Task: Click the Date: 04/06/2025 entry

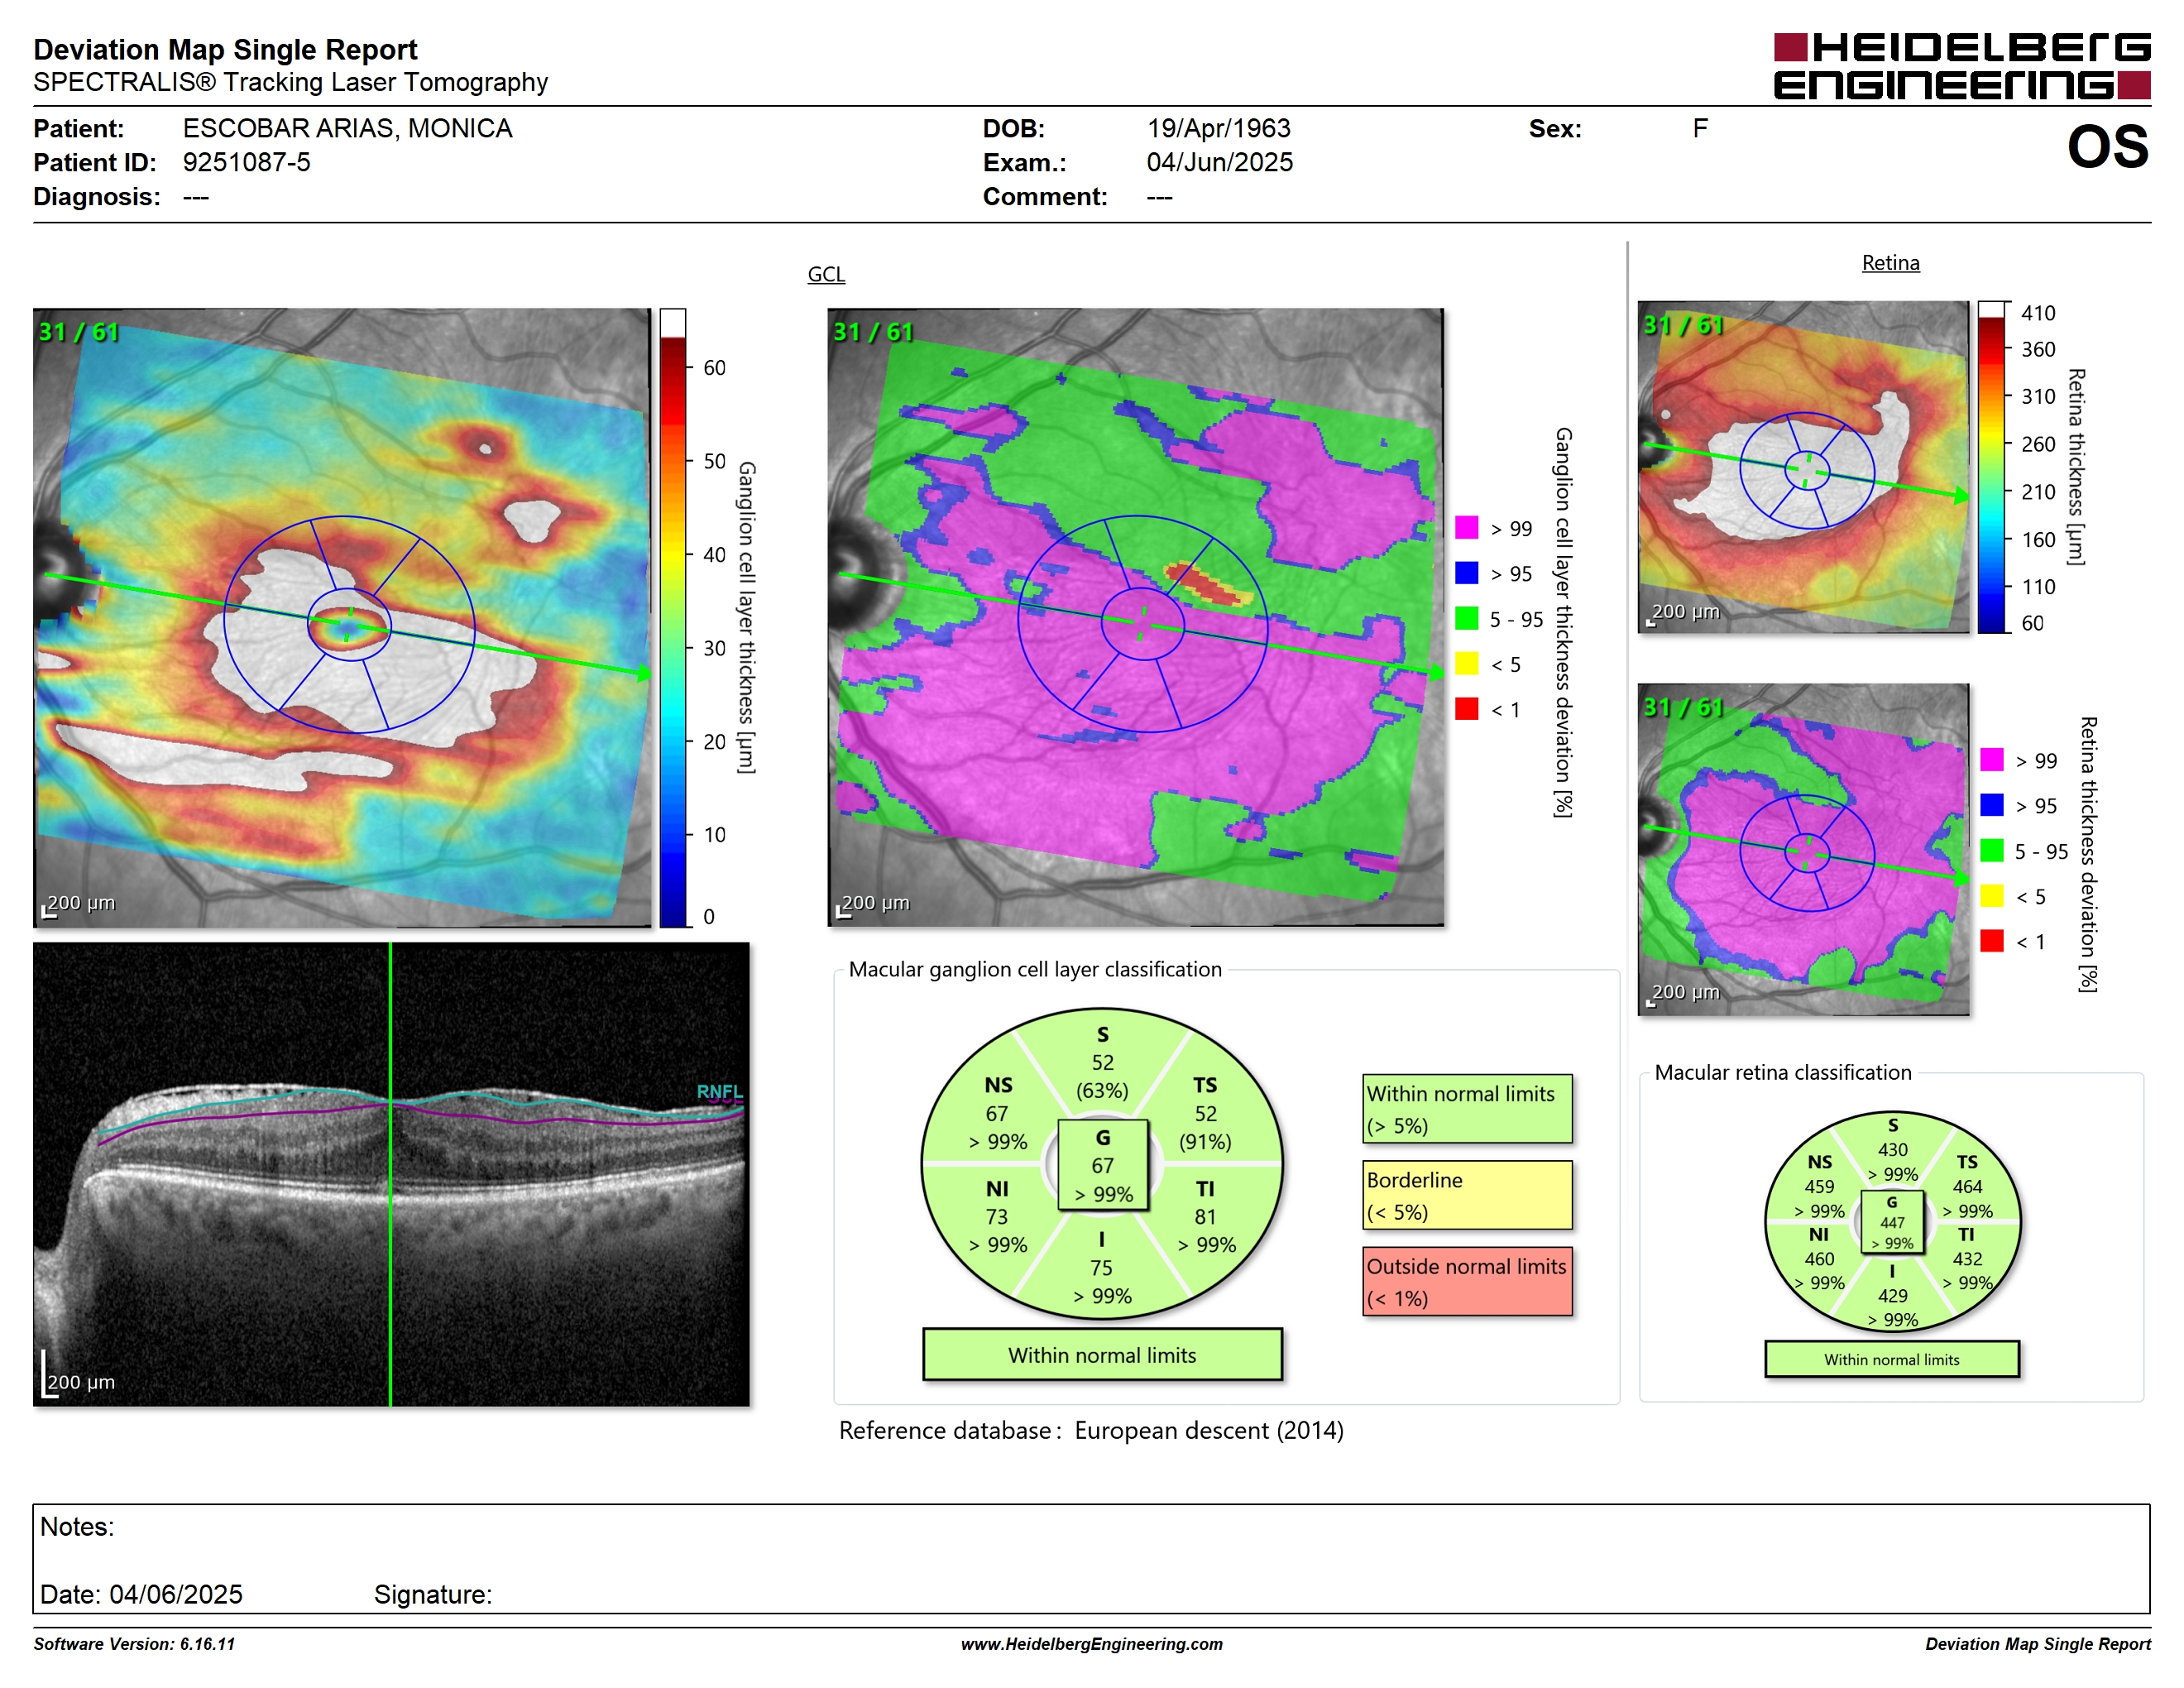Action: coord(141,1594)
